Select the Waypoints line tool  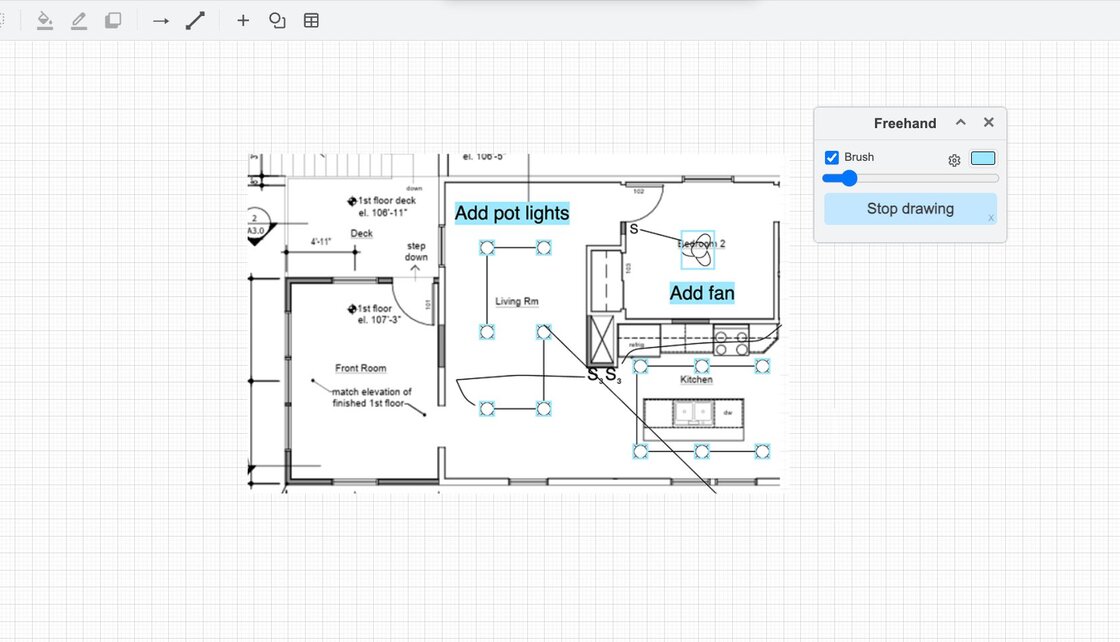coord(195,20)
